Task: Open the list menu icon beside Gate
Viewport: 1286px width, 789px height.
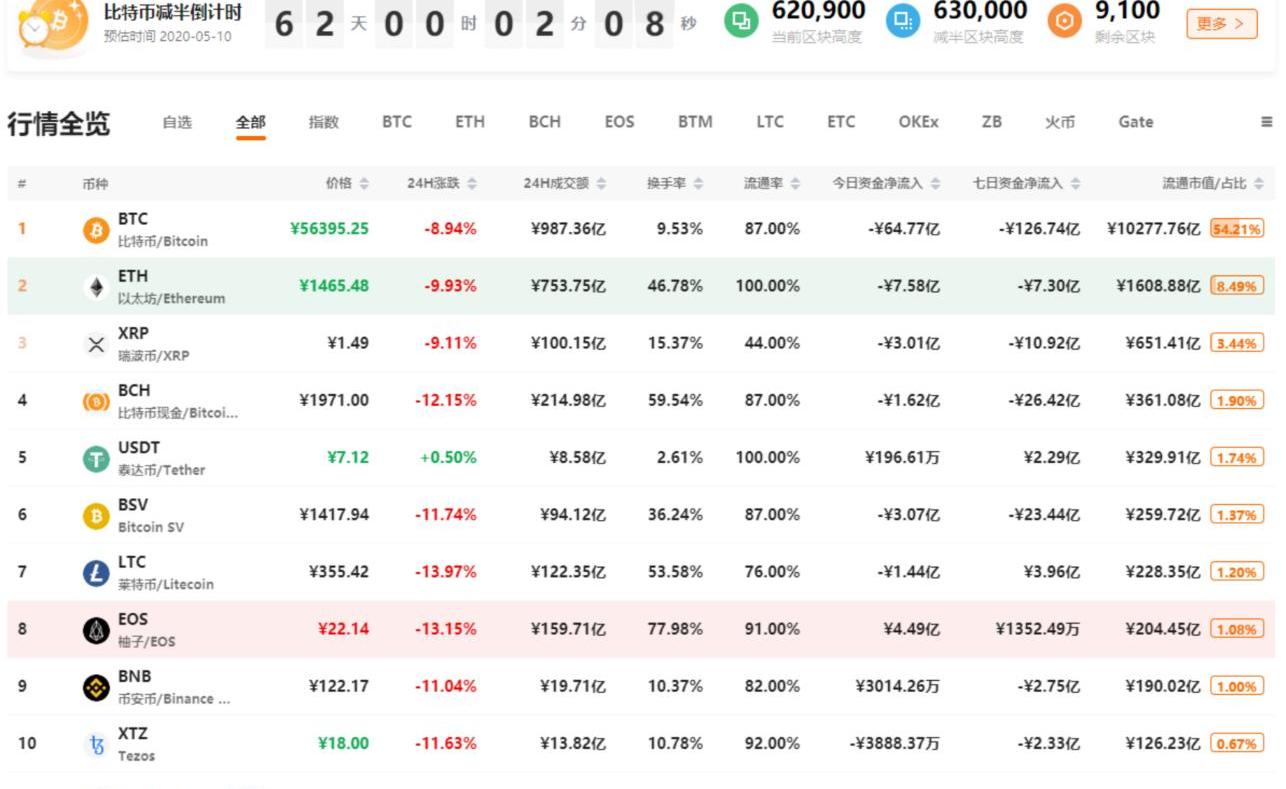Action: click(1266, 122)
